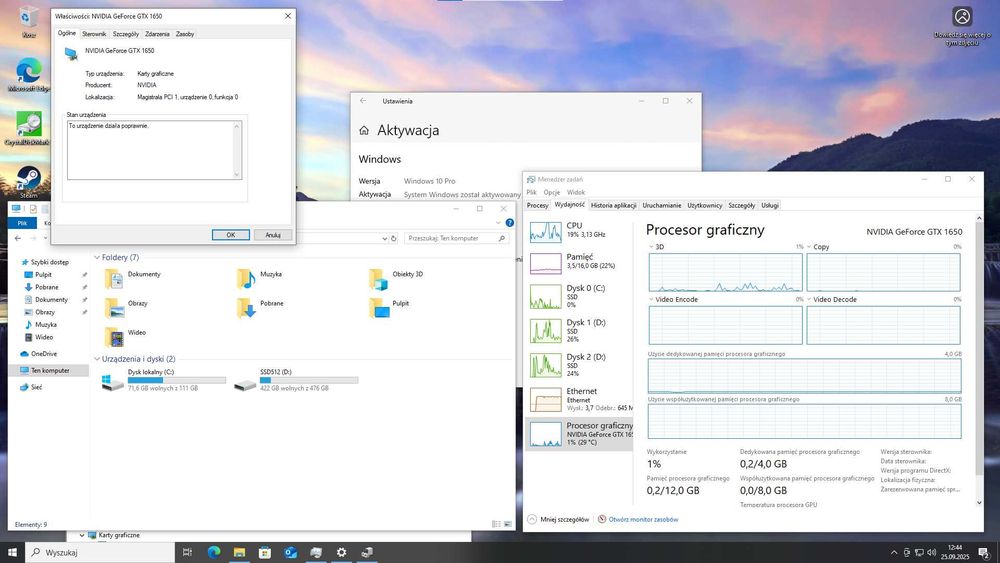Select the SSD512 (D:) drive icon
The image size is (1000, 563).
(x=245, y=384)
